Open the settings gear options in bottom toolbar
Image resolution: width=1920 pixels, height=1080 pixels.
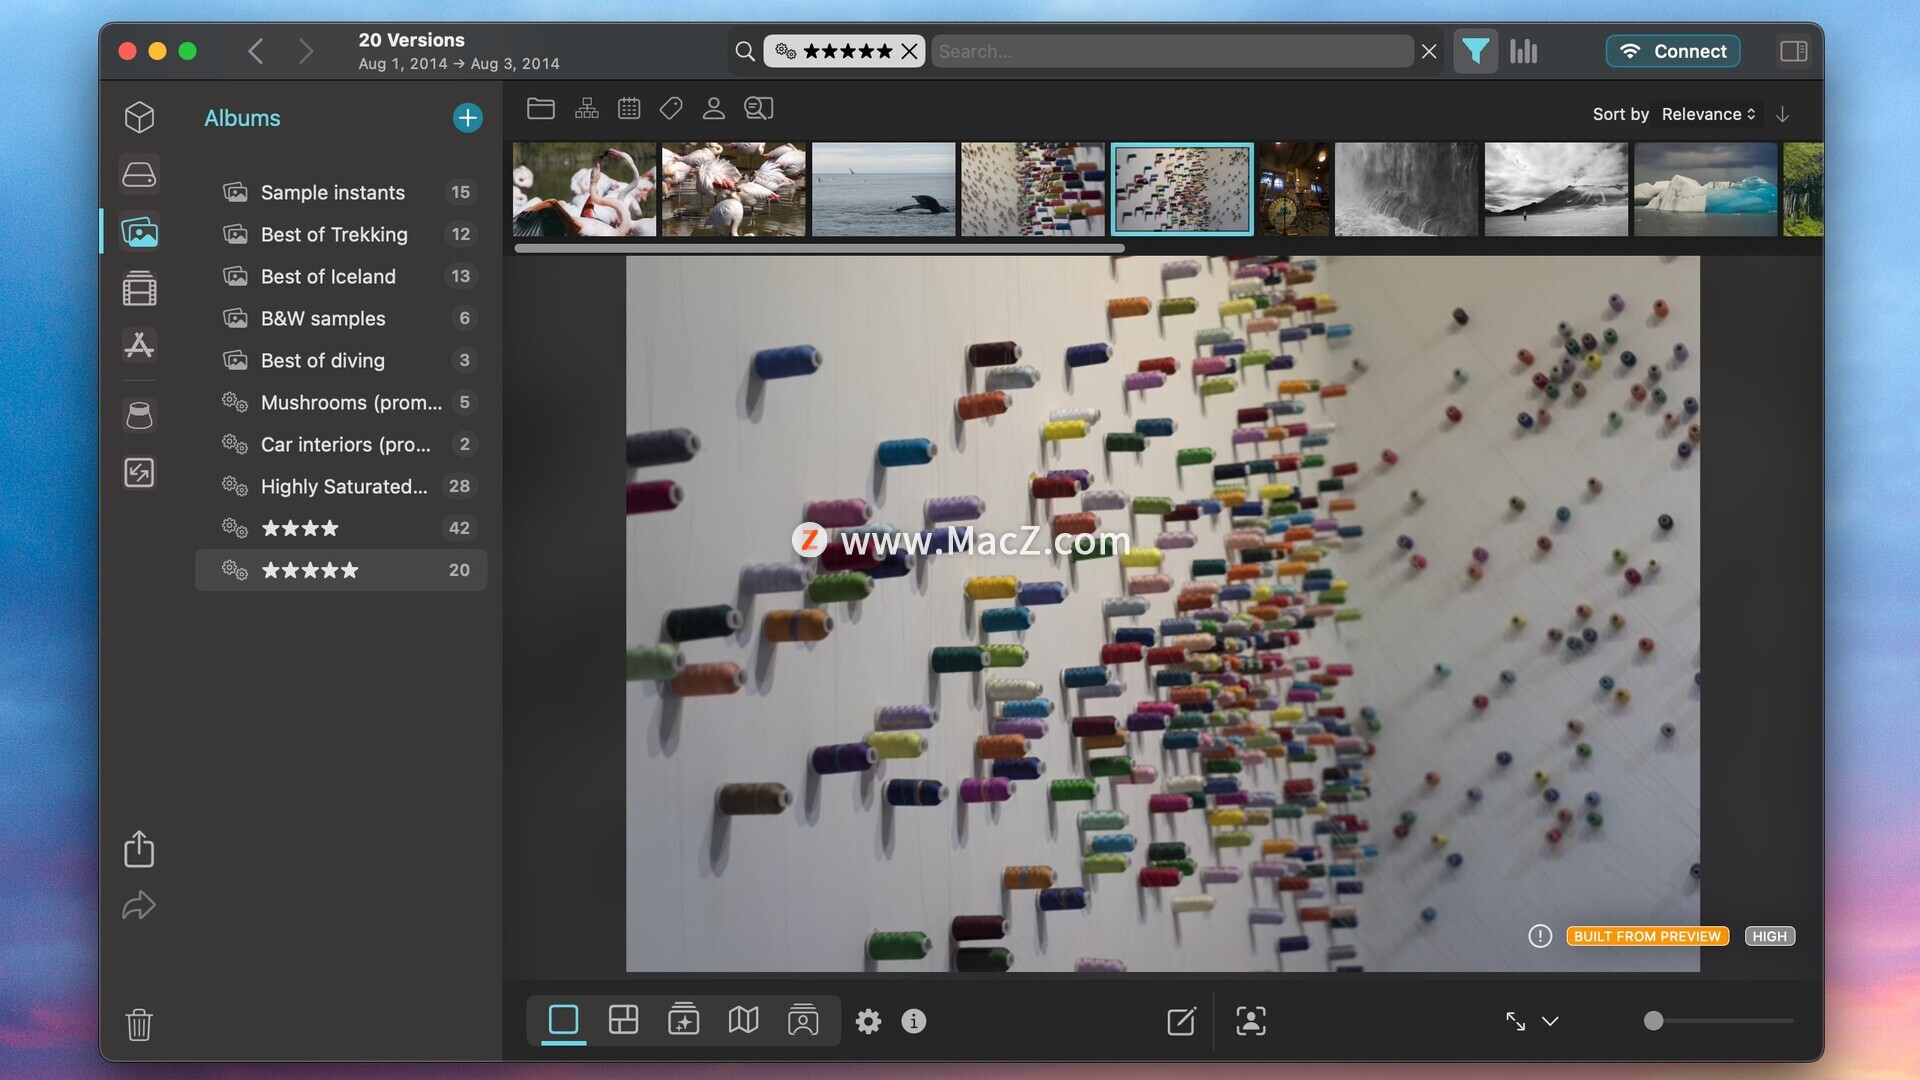coord(868,1021)
